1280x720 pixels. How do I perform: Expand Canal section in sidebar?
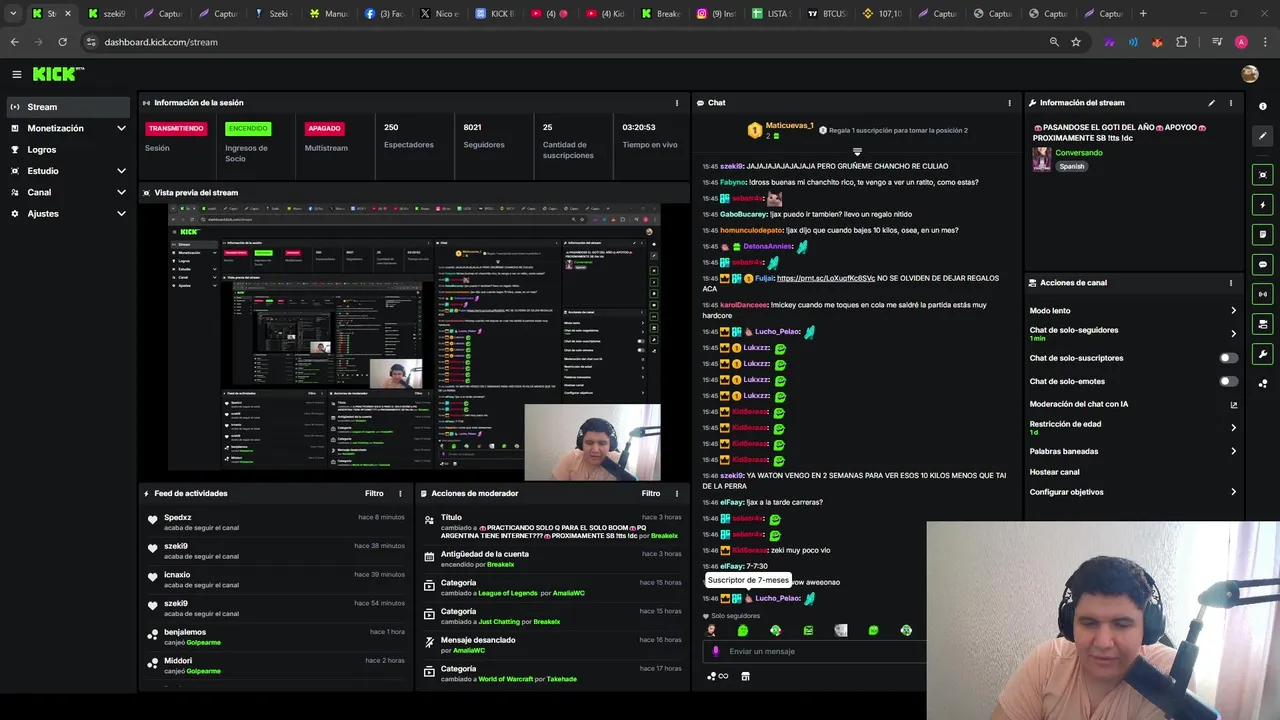(121, 192)
